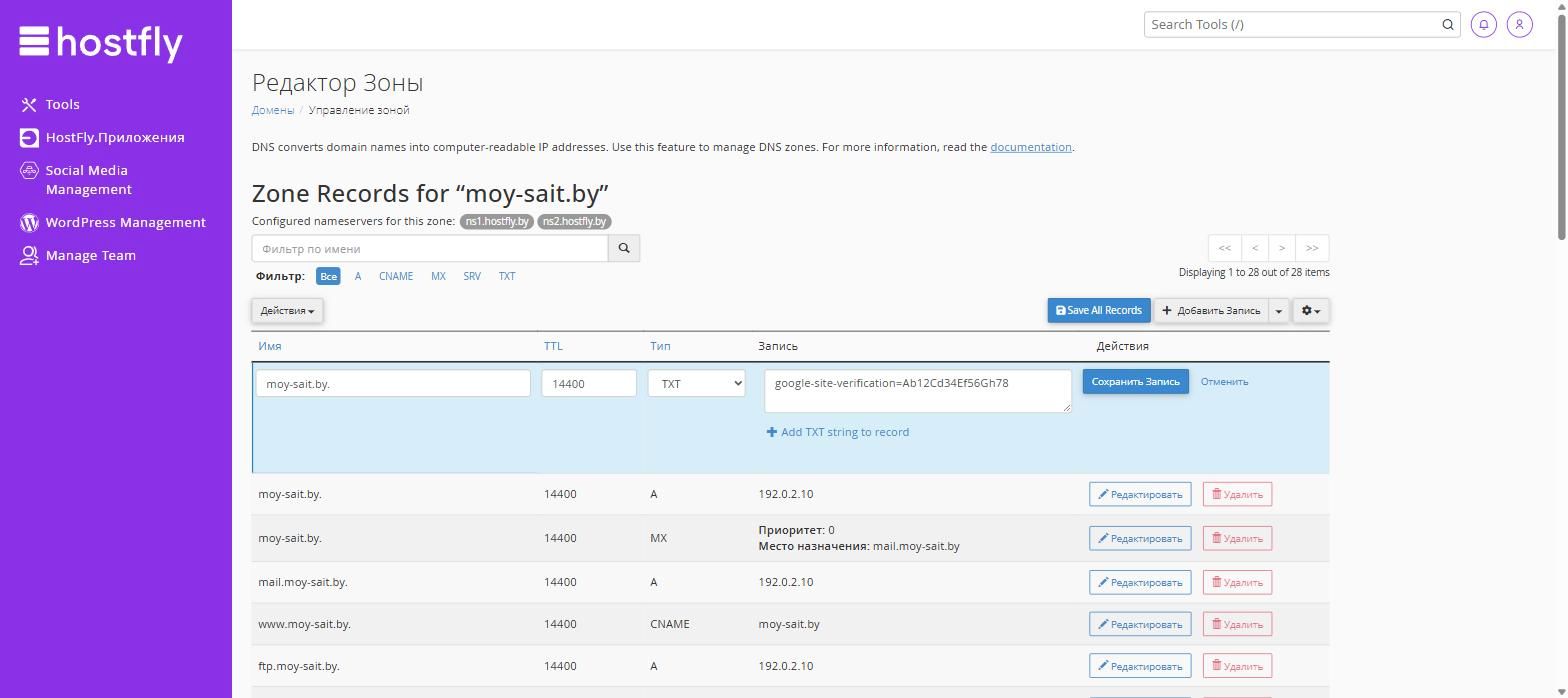The width and height of the screenshot is (1568, 698).
Task: Delete the www.moy-sait.by. CNAME record
Action: point(1237,624)
